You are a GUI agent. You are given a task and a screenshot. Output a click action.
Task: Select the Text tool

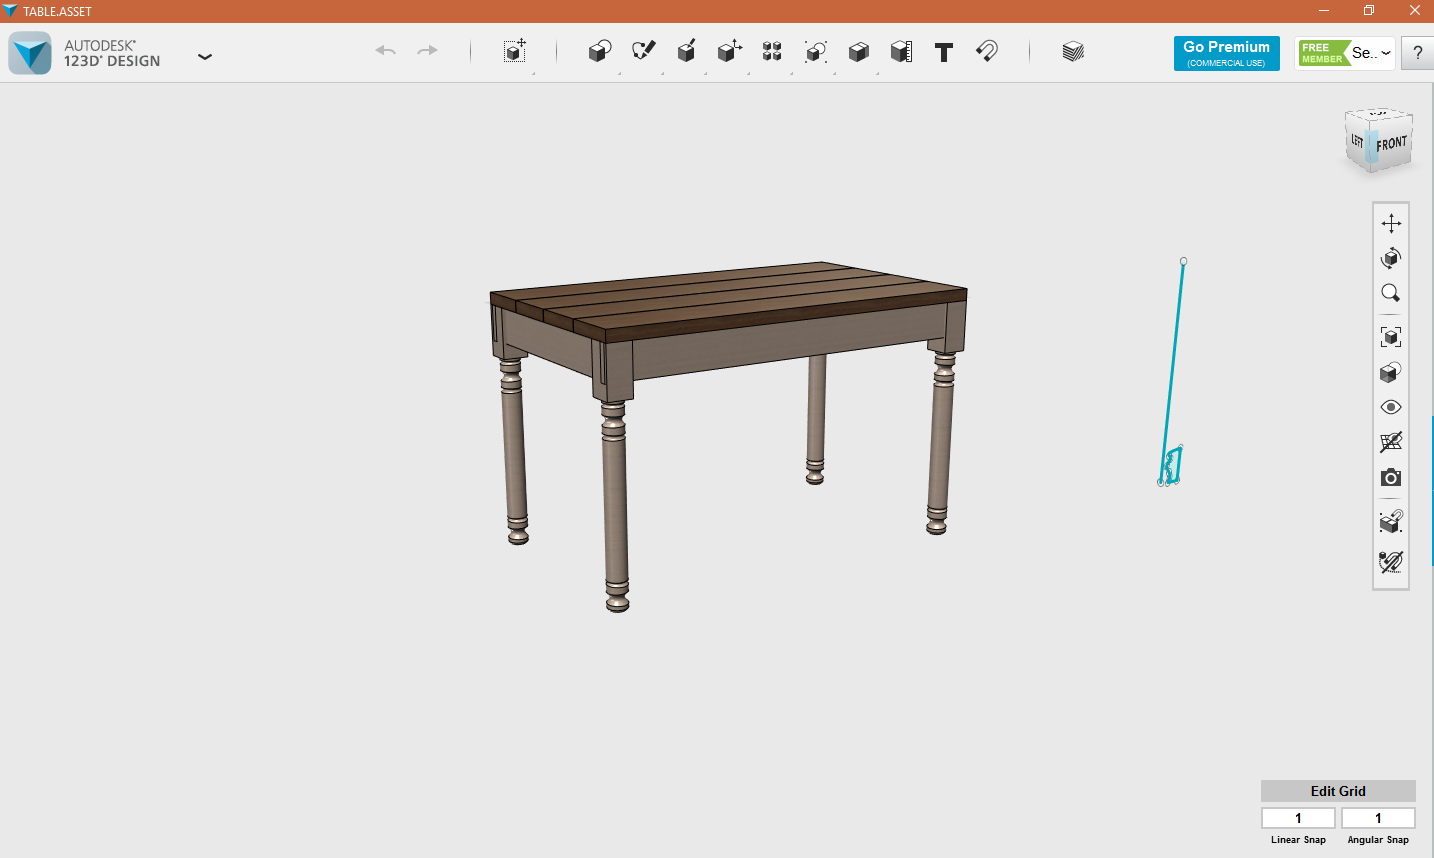tap(943, 52)
